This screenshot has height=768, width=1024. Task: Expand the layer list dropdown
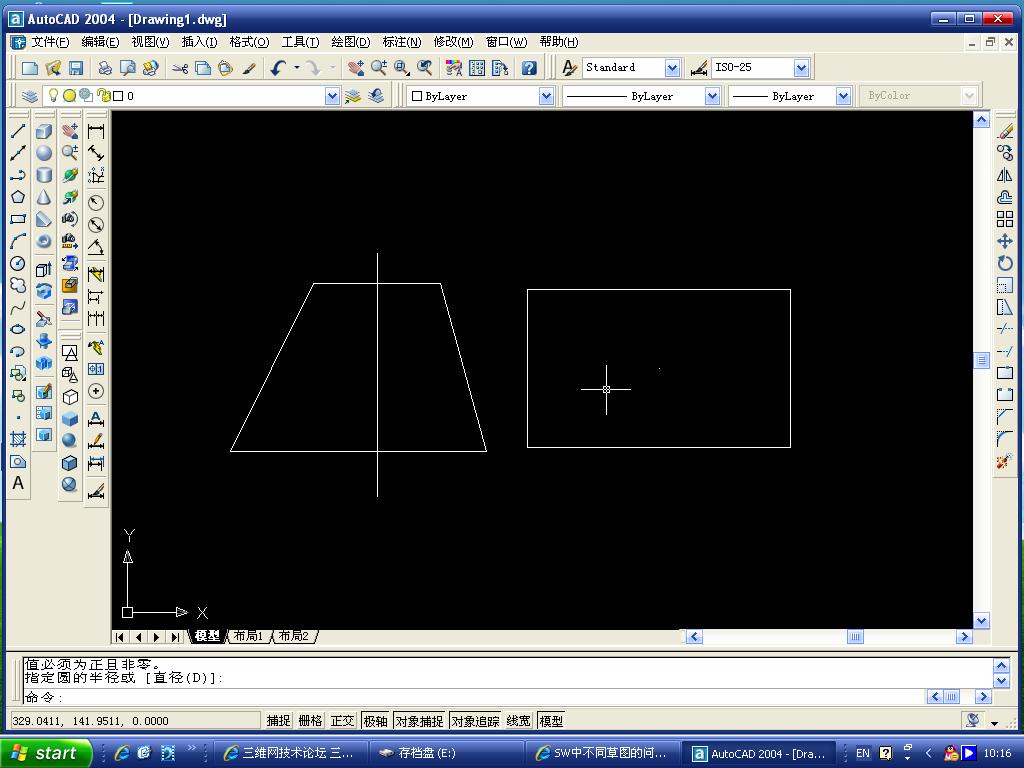[x=332, y=97]
